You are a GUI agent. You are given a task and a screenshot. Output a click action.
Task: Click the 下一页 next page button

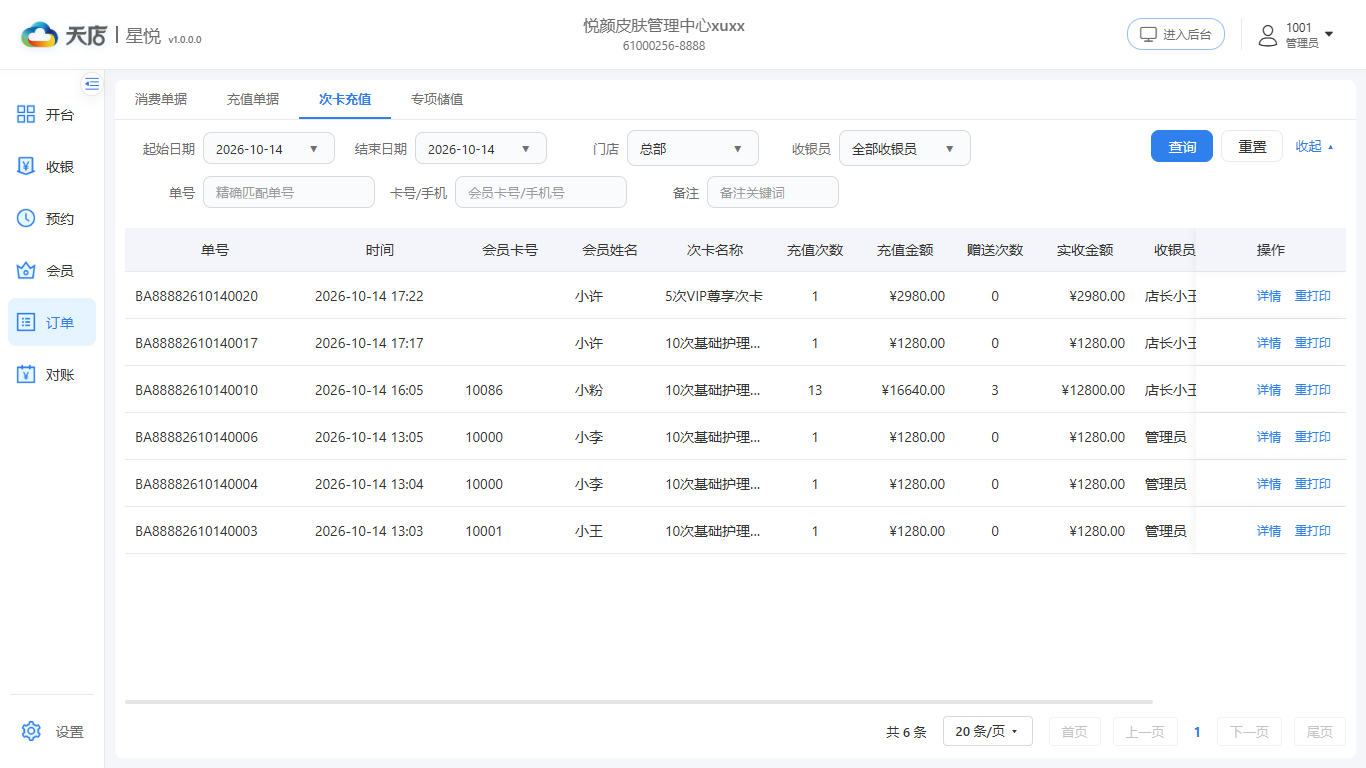click(1249, 732)
